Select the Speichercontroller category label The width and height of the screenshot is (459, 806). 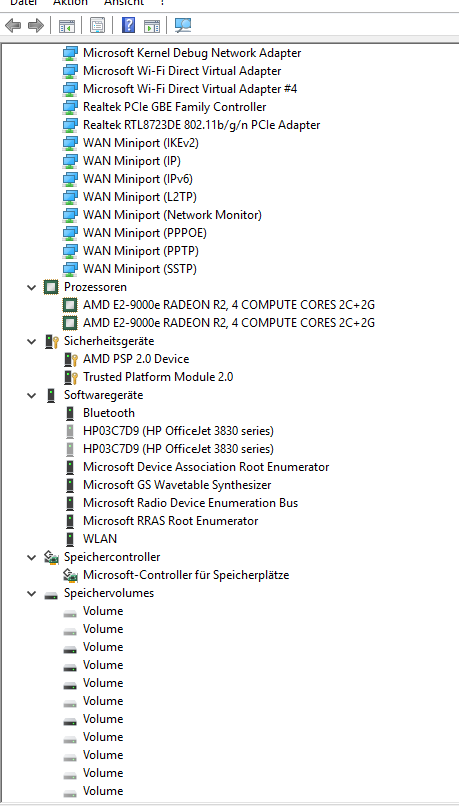[112, 557]
